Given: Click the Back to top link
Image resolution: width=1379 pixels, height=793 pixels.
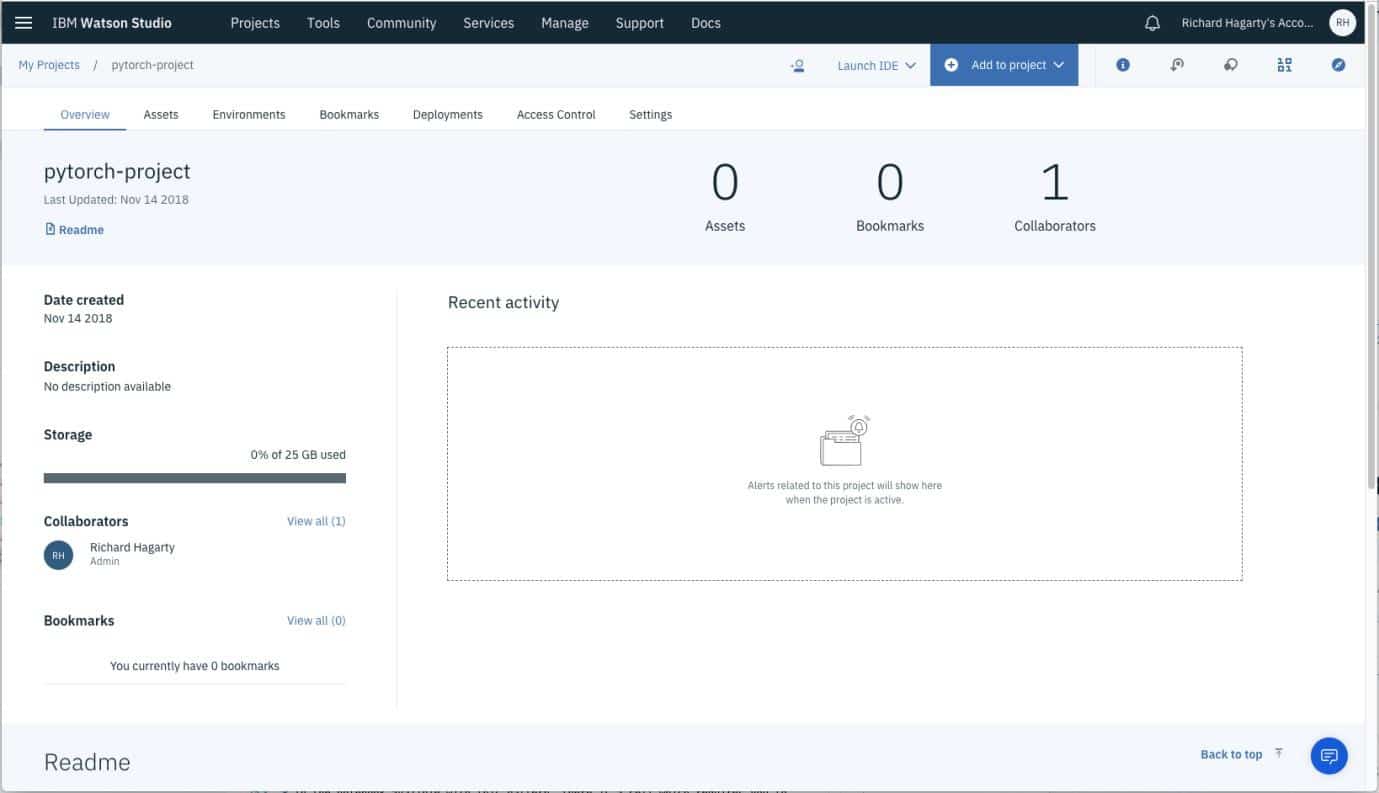Looking at the screenshot, I should coord(1232,755).
